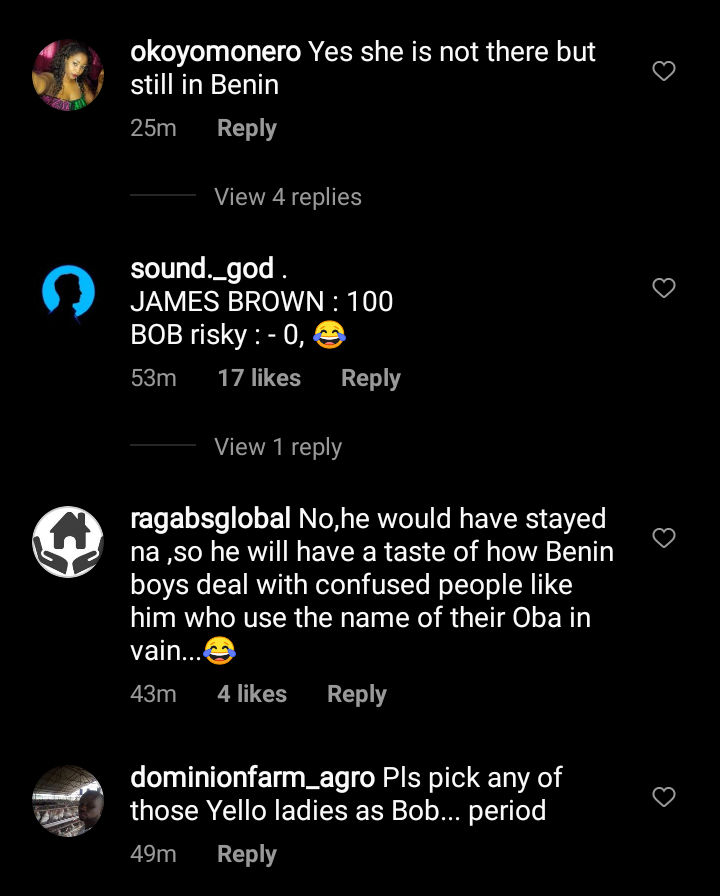Like okoyomonero's comment with the heart
720x896 pixels.
pyautogui.click(x=664, y=71)
